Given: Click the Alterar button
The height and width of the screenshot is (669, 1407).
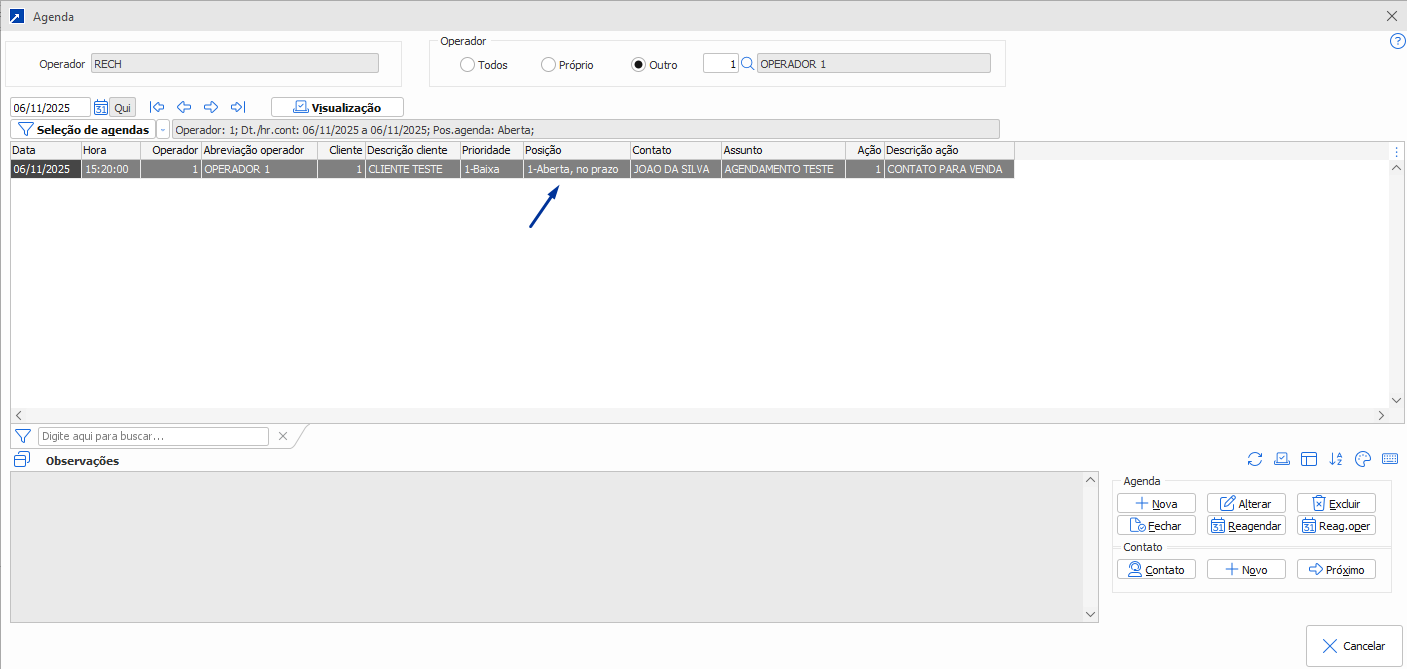Looking at the screenshot, I should (x=1246, y=503).
